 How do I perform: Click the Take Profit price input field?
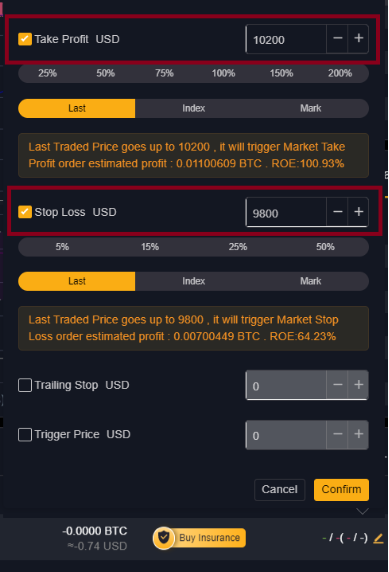[x=286, y=39]
